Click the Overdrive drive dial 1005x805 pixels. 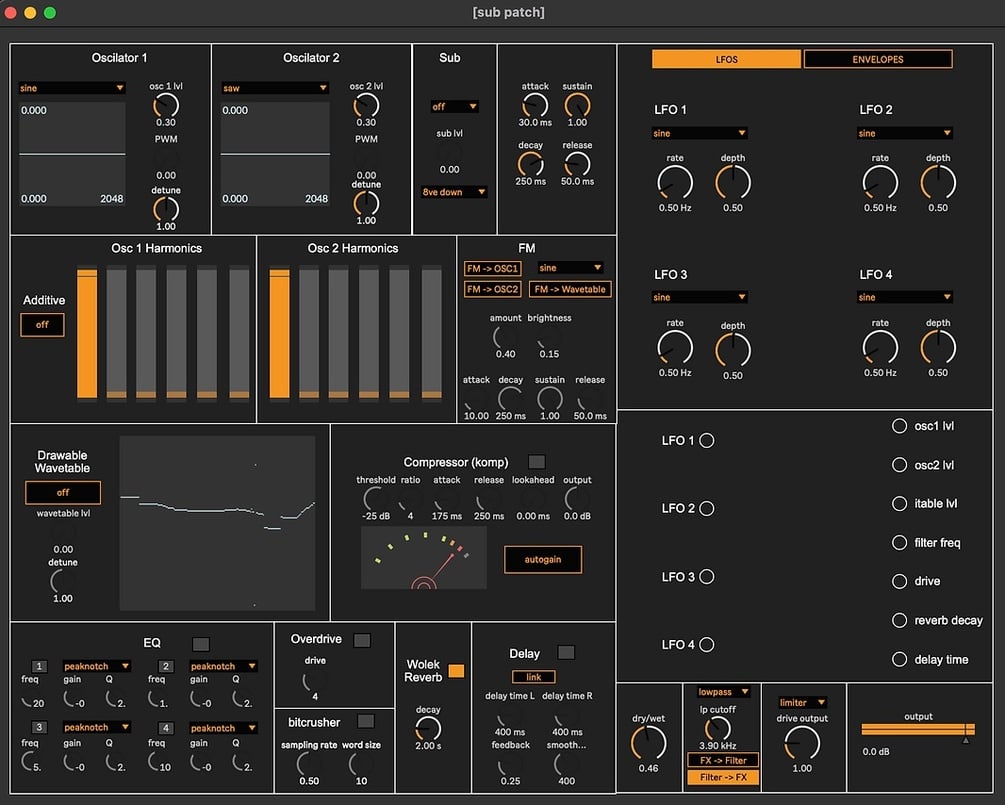[315, 681]
